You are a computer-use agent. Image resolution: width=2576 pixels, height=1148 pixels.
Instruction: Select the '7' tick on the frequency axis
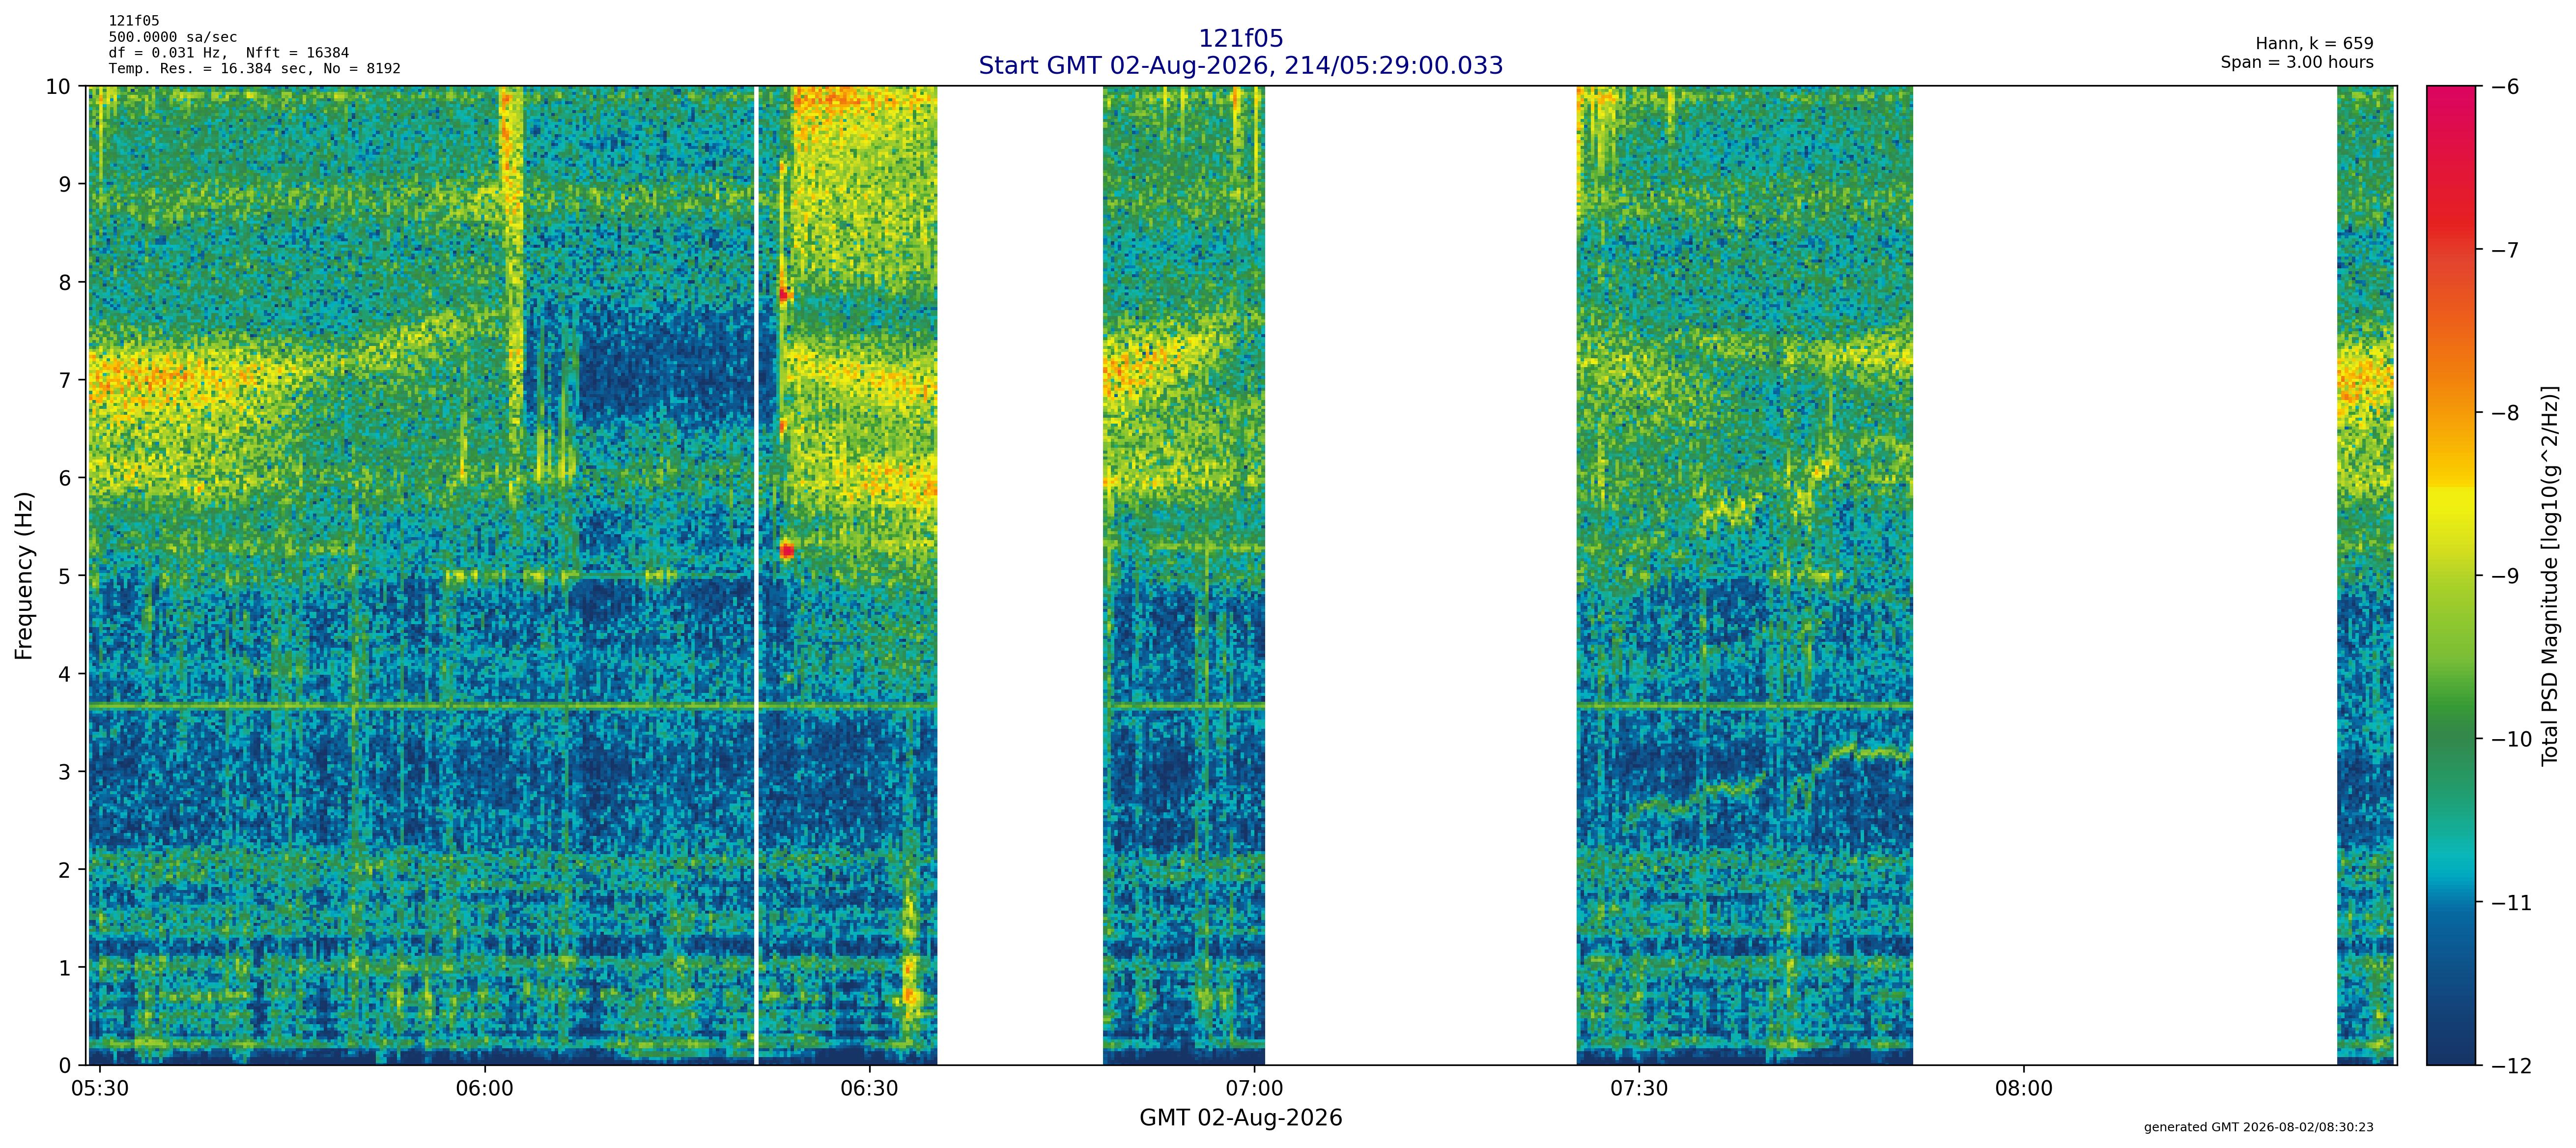click(65, 380)
